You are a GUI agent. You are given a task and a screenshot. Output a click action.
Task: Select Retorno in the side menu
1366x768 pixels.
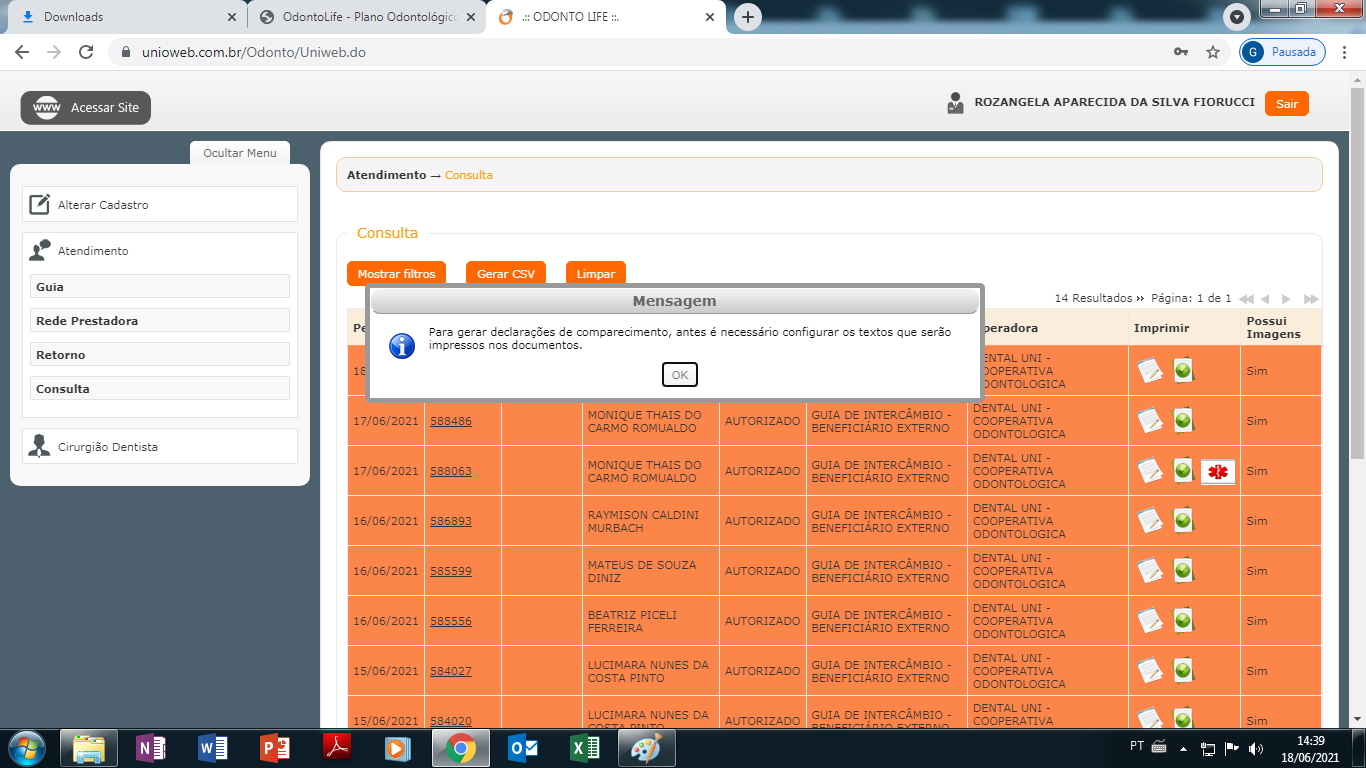click(160, 355)
